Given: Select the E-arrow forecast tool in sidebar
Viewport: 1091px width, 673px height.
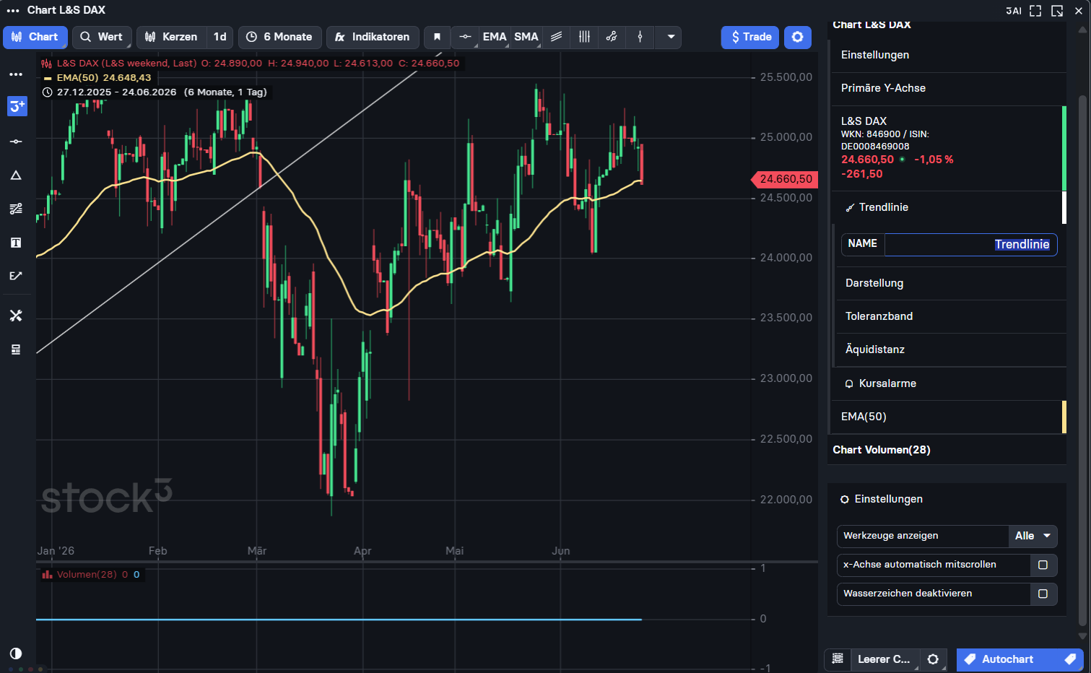Looking at the screenshot, I should tap(16, 276).
